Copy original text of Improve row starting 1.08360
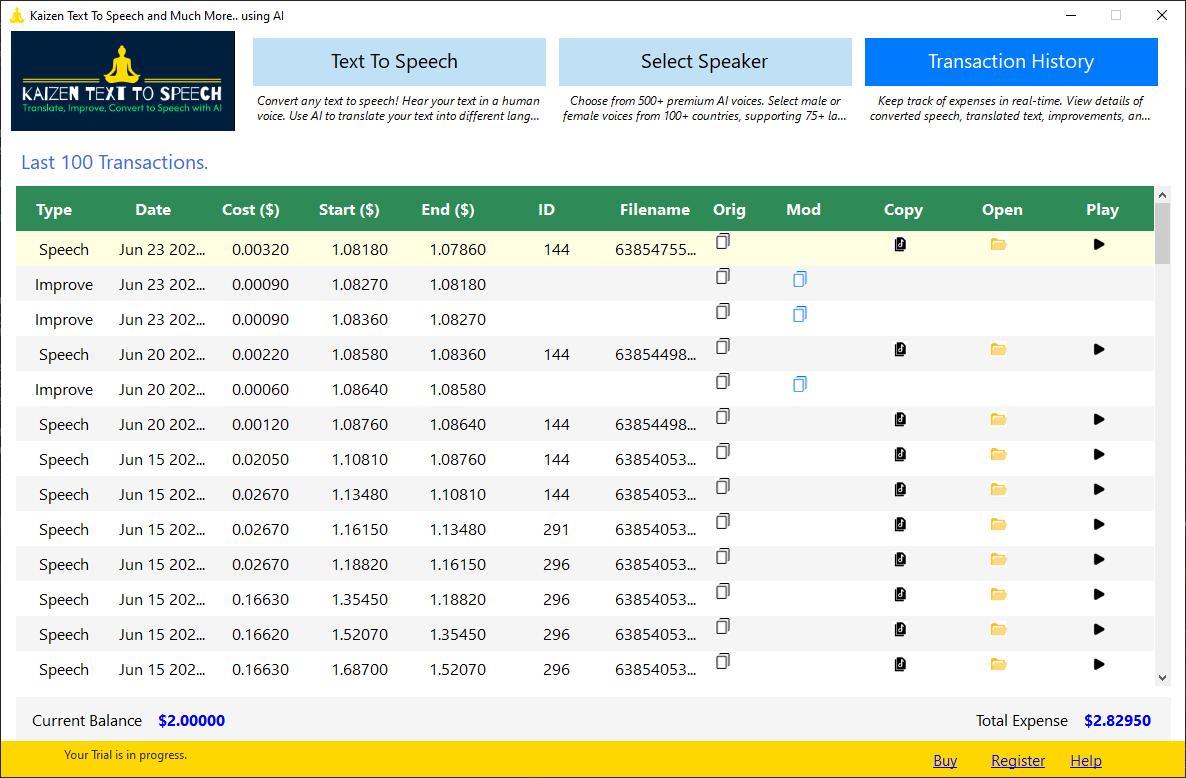1186x778 pixels. click(723, 311)
